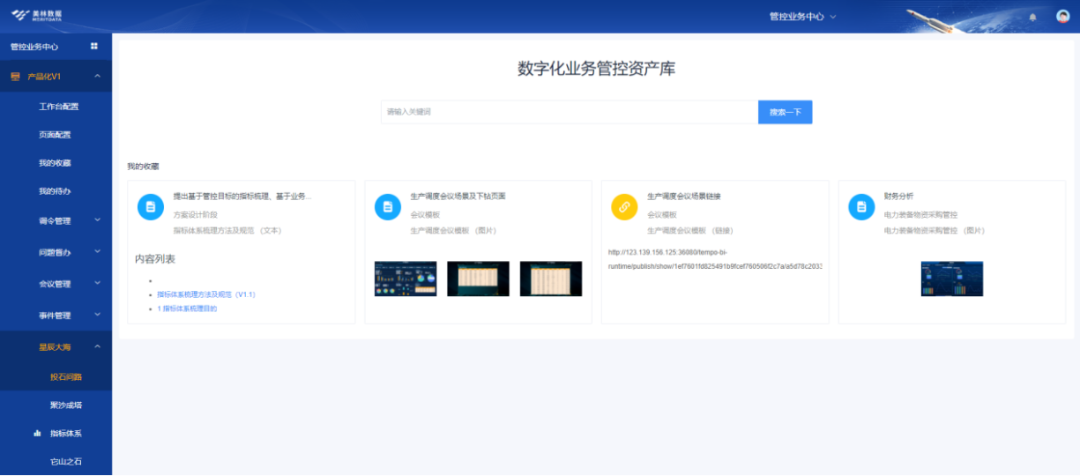Click the 产品化V1 menu icon in sidebar
Screen dimensions: 1080x476
pos(14,76)
